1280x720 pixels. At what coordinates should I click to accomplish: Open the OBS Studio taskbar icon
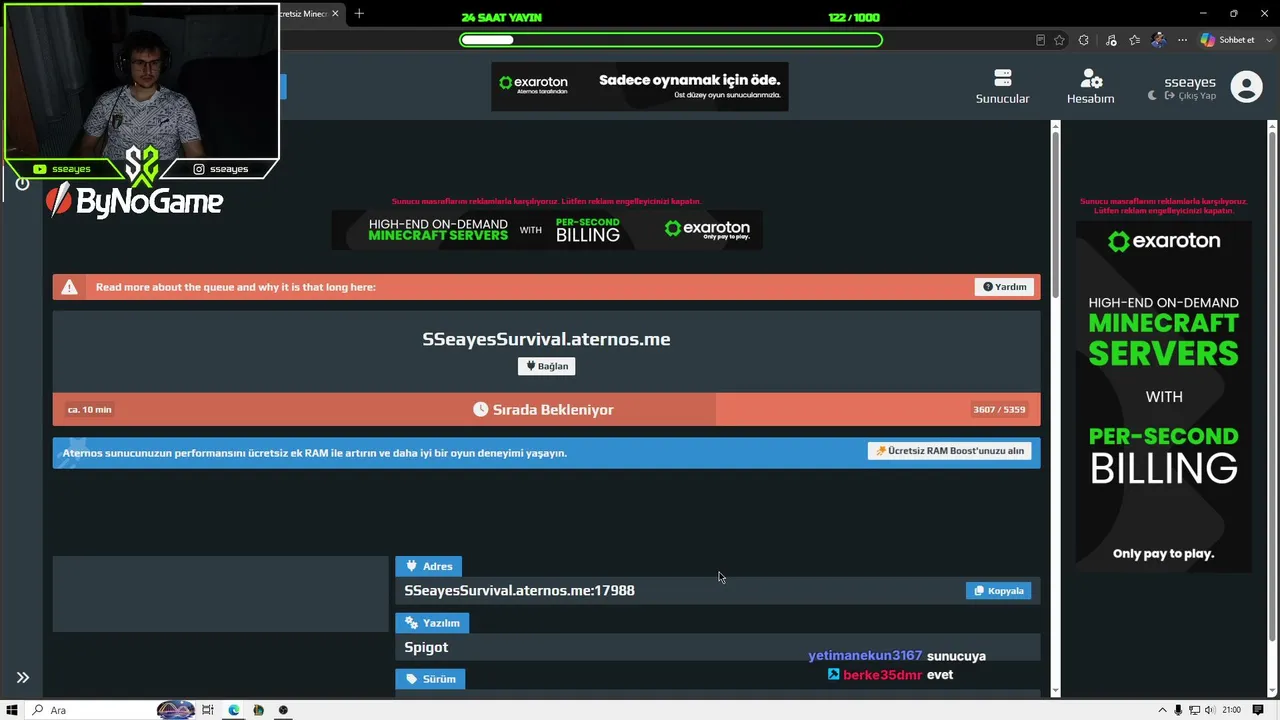pos(283,710)
